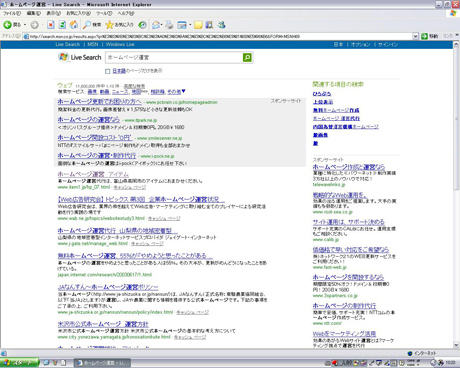Click the scrollbar down arrow

[456, 345]
